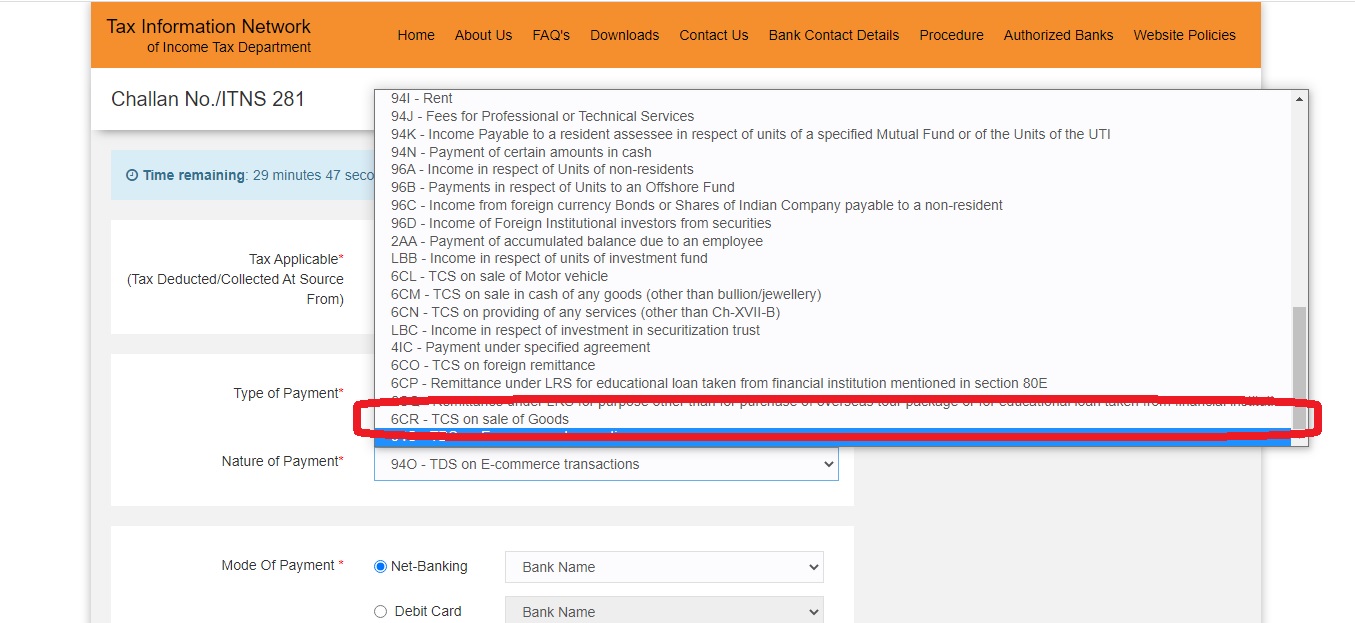This screenshot has width=1355, height=623.
Task: Open the FAQ's page
Action: 551,35
